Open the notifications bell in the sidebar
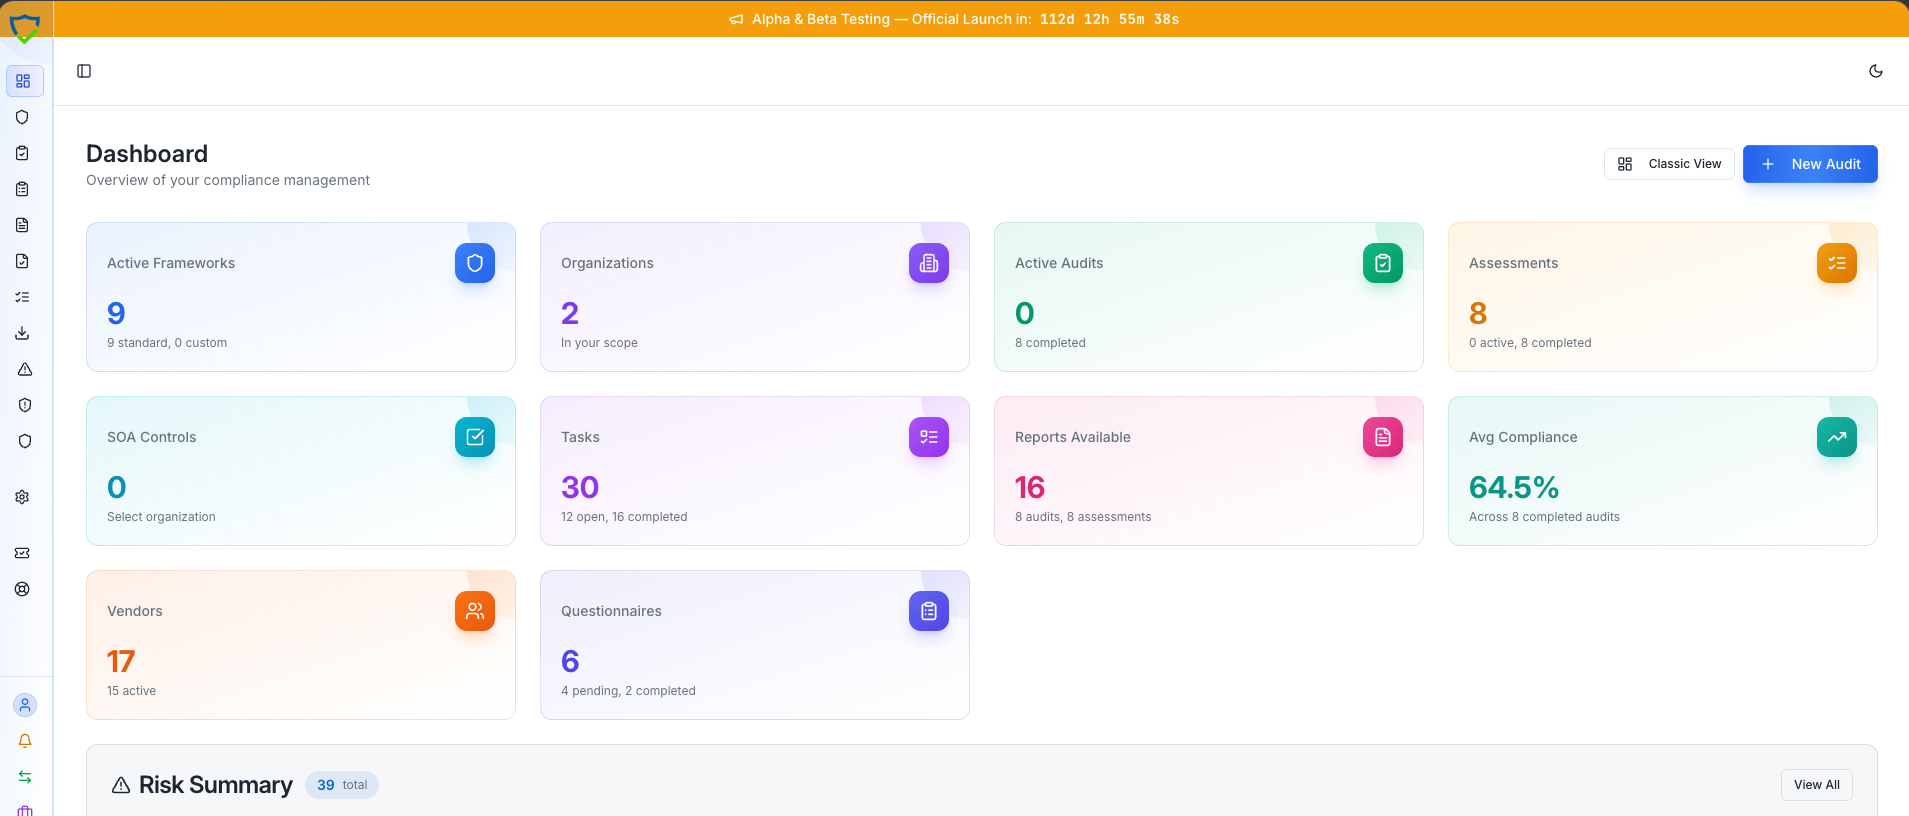Image resolution: width=1909 pixels, height=816 pixels. [x=25, y=741]
